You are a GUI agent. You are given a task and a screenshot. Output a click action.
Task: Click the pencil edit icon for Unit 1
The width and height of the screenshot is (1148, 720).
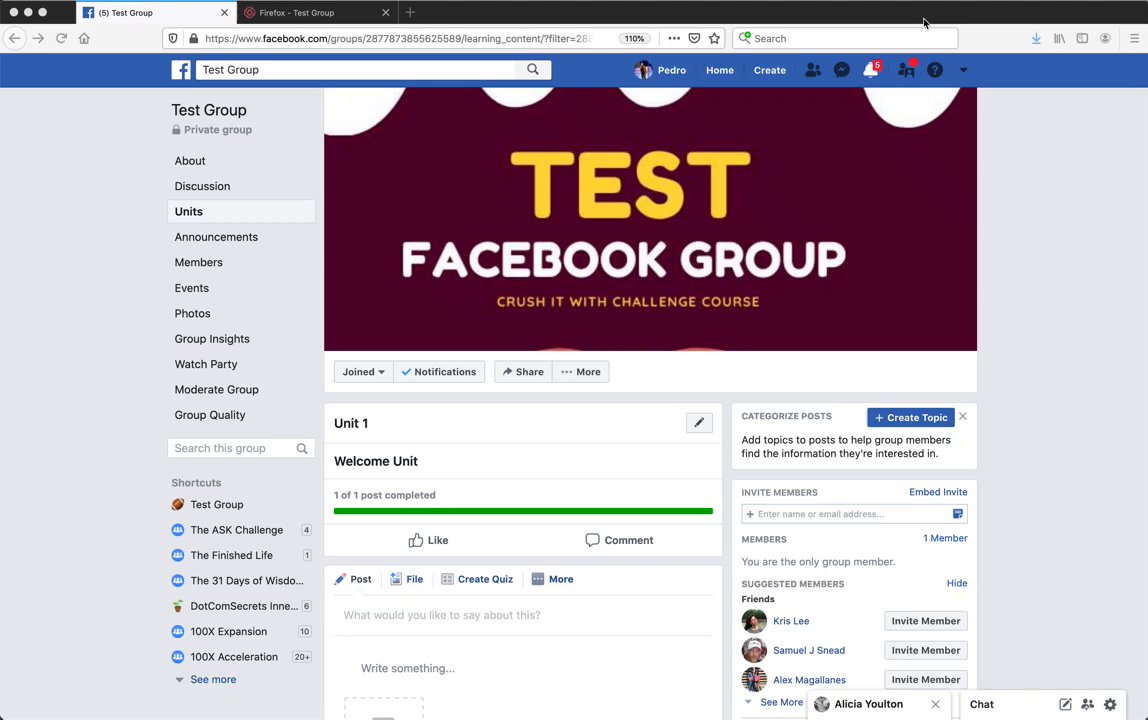coord(699,423)
